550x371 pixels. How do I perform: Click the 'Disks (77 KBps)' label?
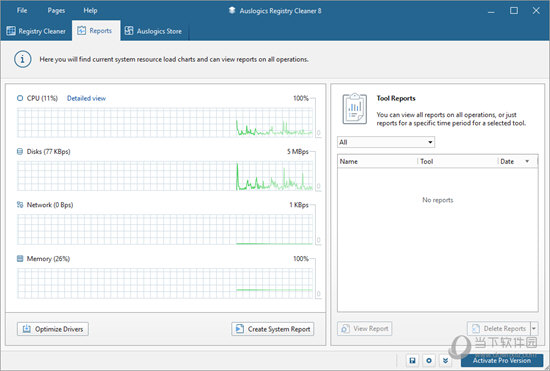(48, 151)
